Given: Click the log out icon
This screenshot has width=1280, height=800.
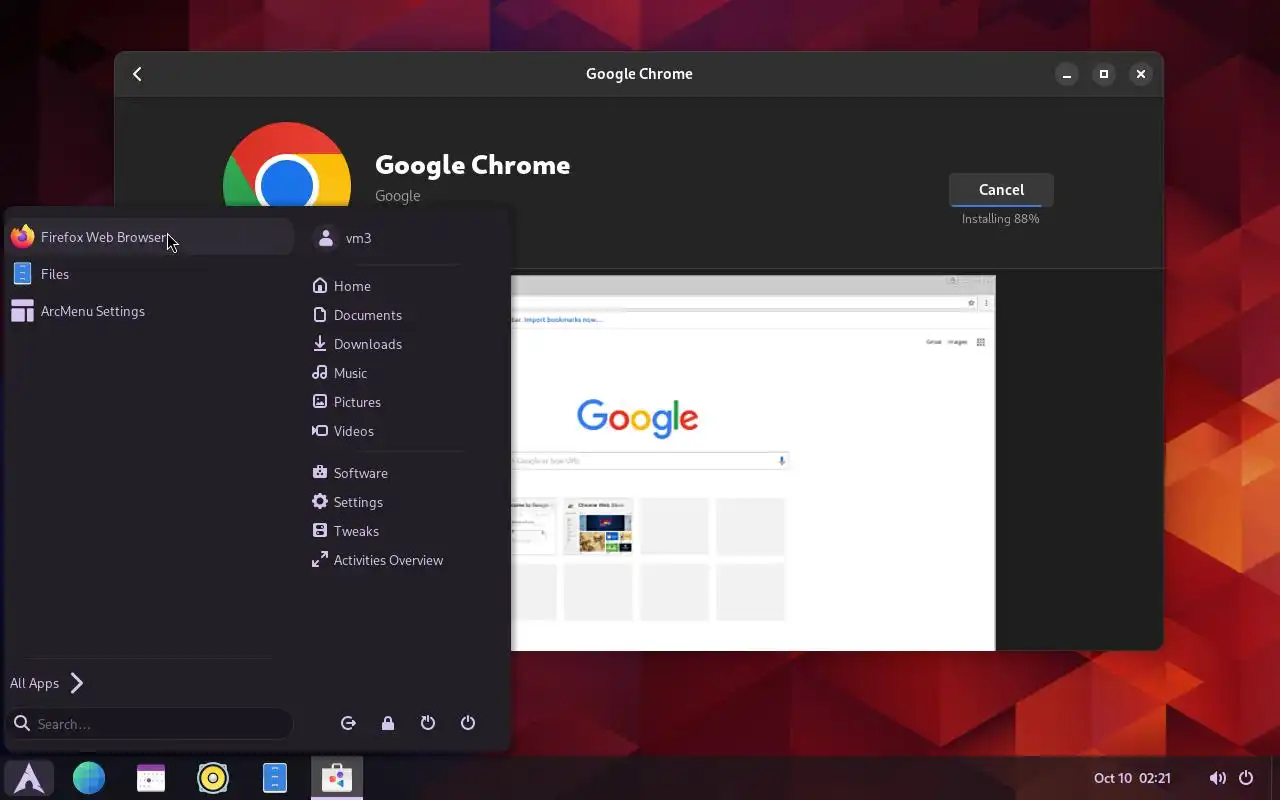Looking at the screenshot, I should [x=348, y=723].
